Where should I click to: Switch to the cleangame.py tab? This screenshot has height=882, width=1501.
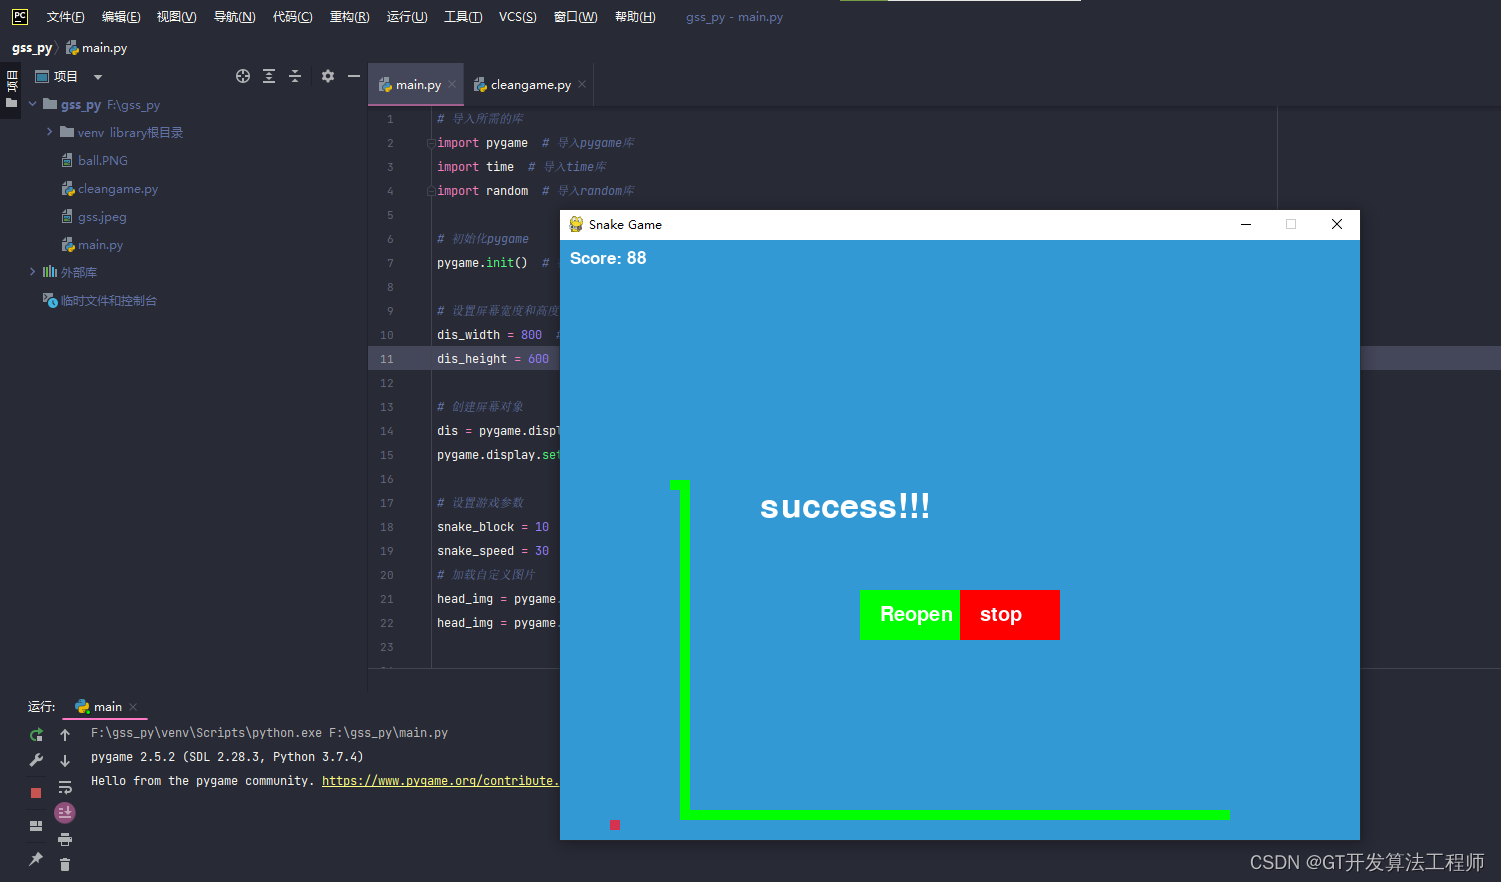click(x=528, y=85)
